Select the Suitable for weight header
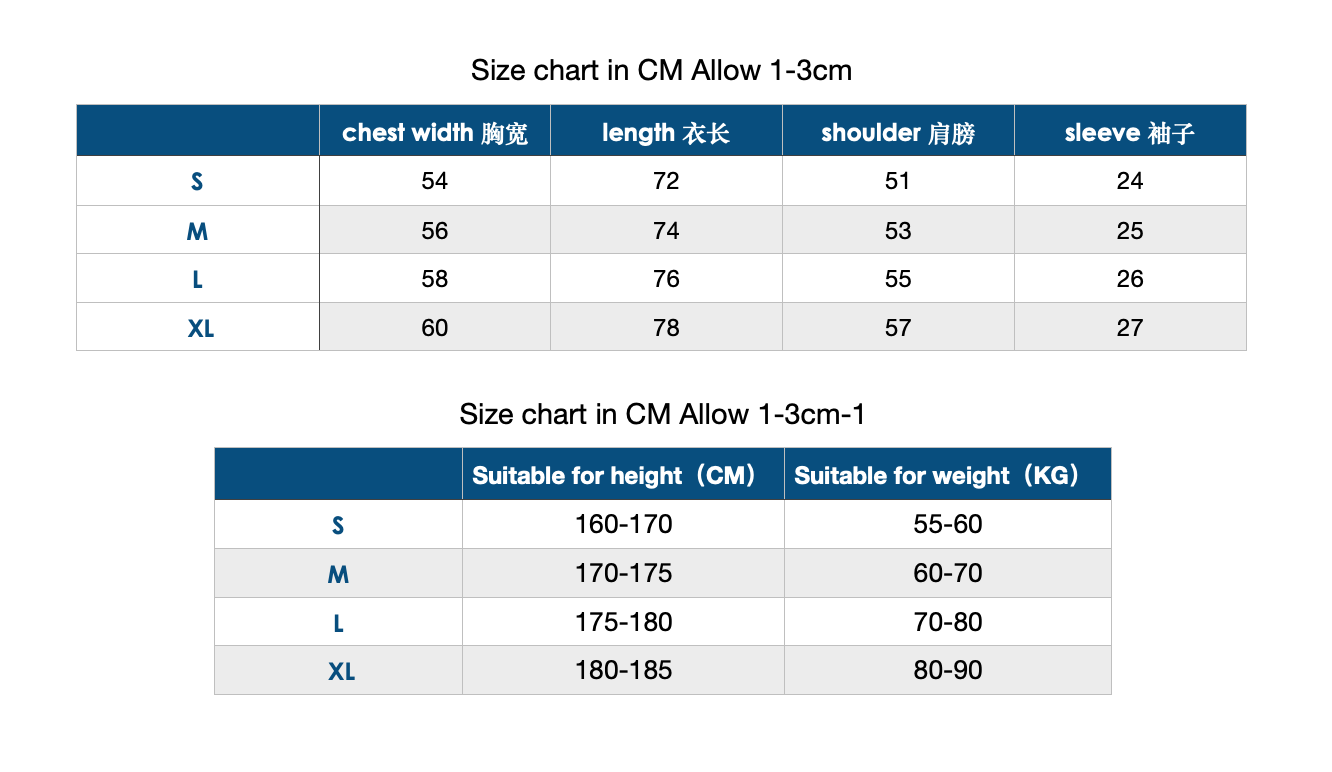Screen dimensions: 1332x772 coord(948,474)
